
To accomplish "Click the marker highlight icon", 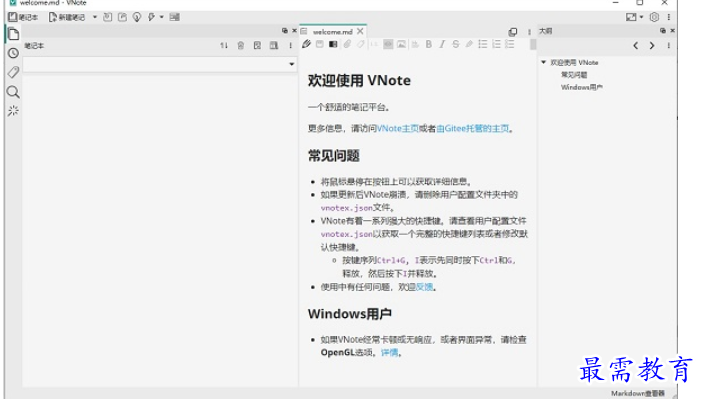I will click(469, 44).
